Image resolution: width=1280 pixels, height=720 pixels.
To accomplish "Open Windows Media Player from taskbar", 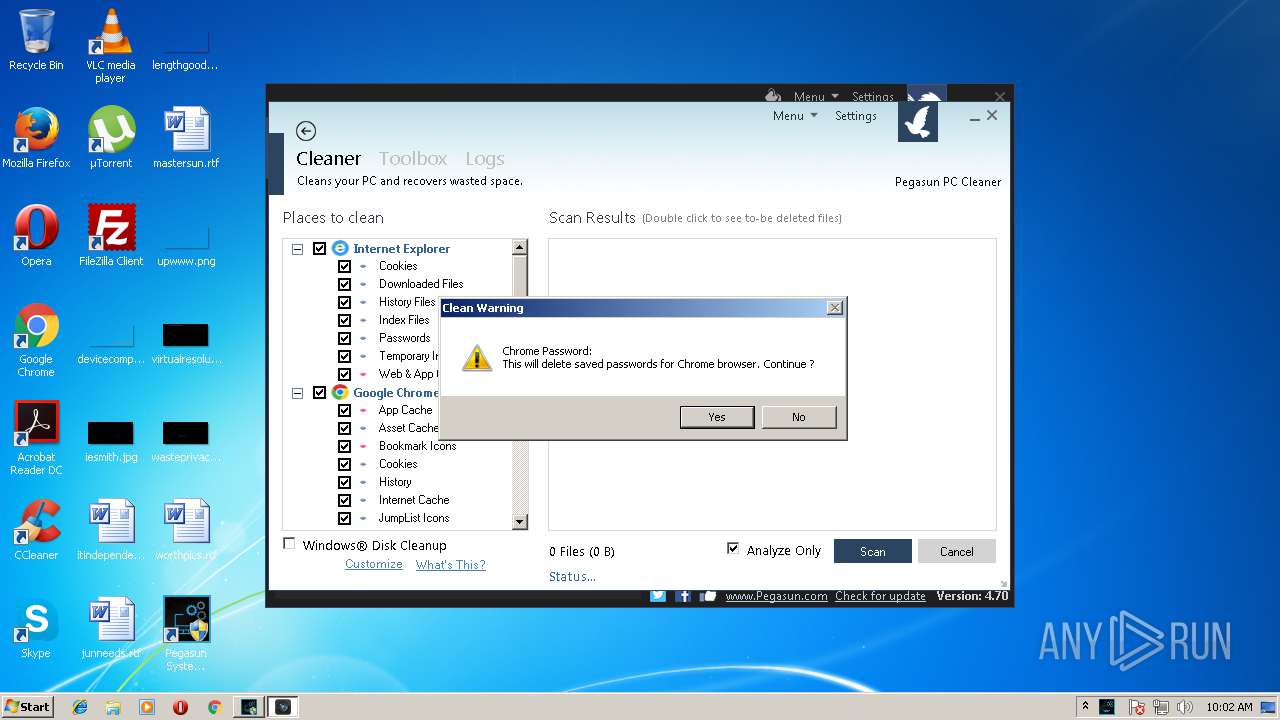I will 147,707.
